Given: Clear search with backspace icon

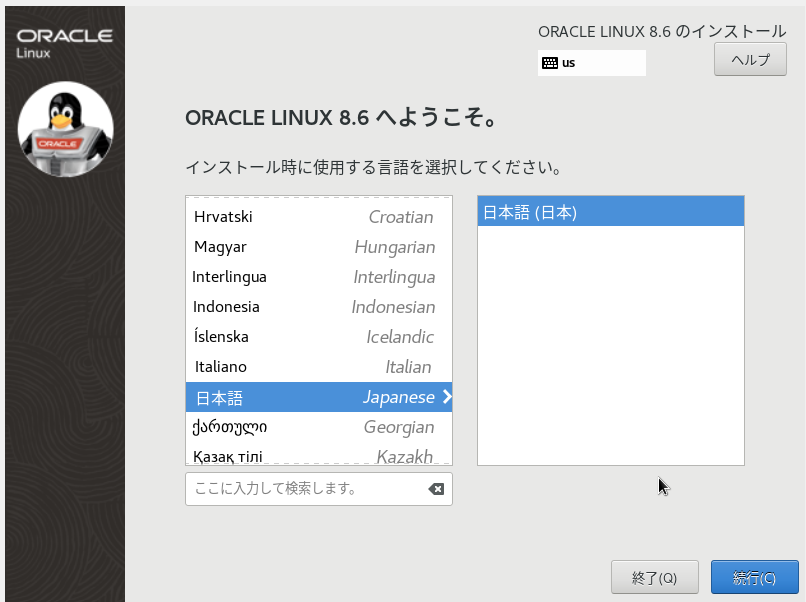Looking at the screenshot, I should [x=436, y=489].
